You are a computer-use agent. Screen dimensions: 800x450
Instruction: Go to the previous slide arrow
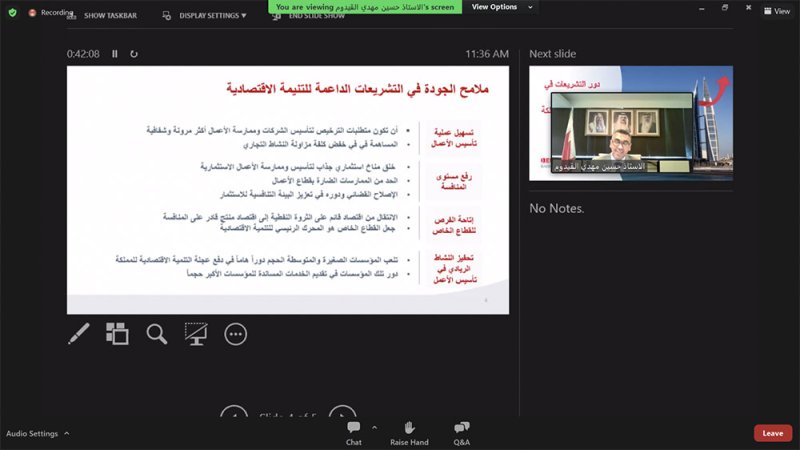(234, 411)
